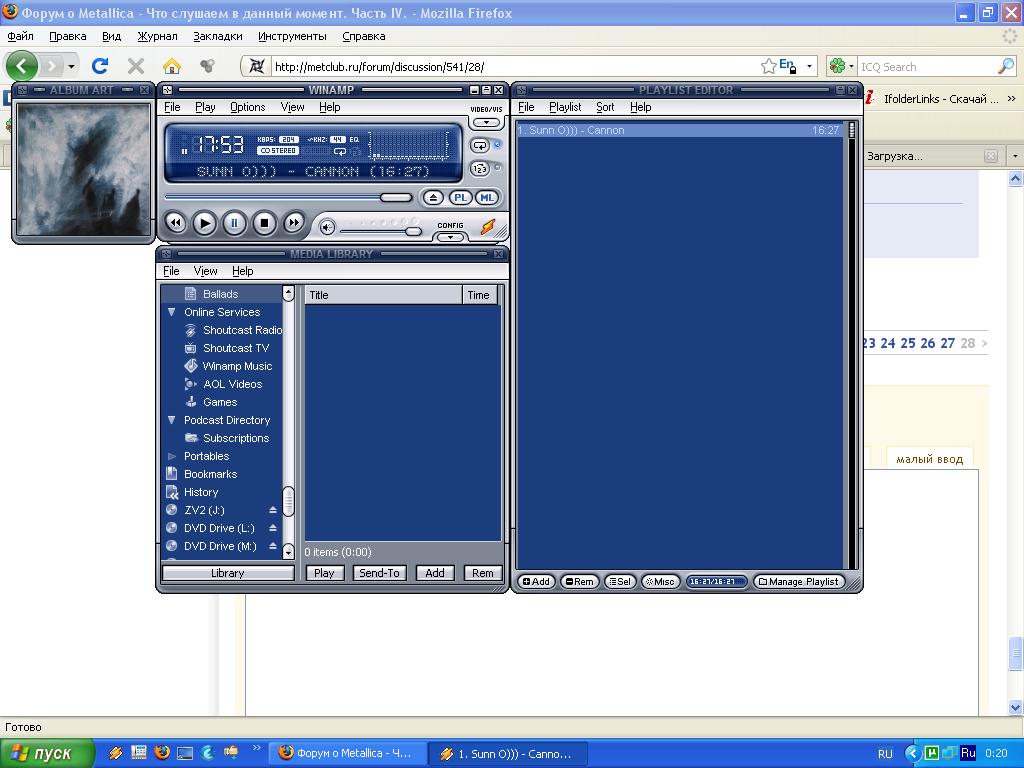Open Sort menu in Playlist Editor
Viewport: 1024px width, 768px height.
click(605, 107)
